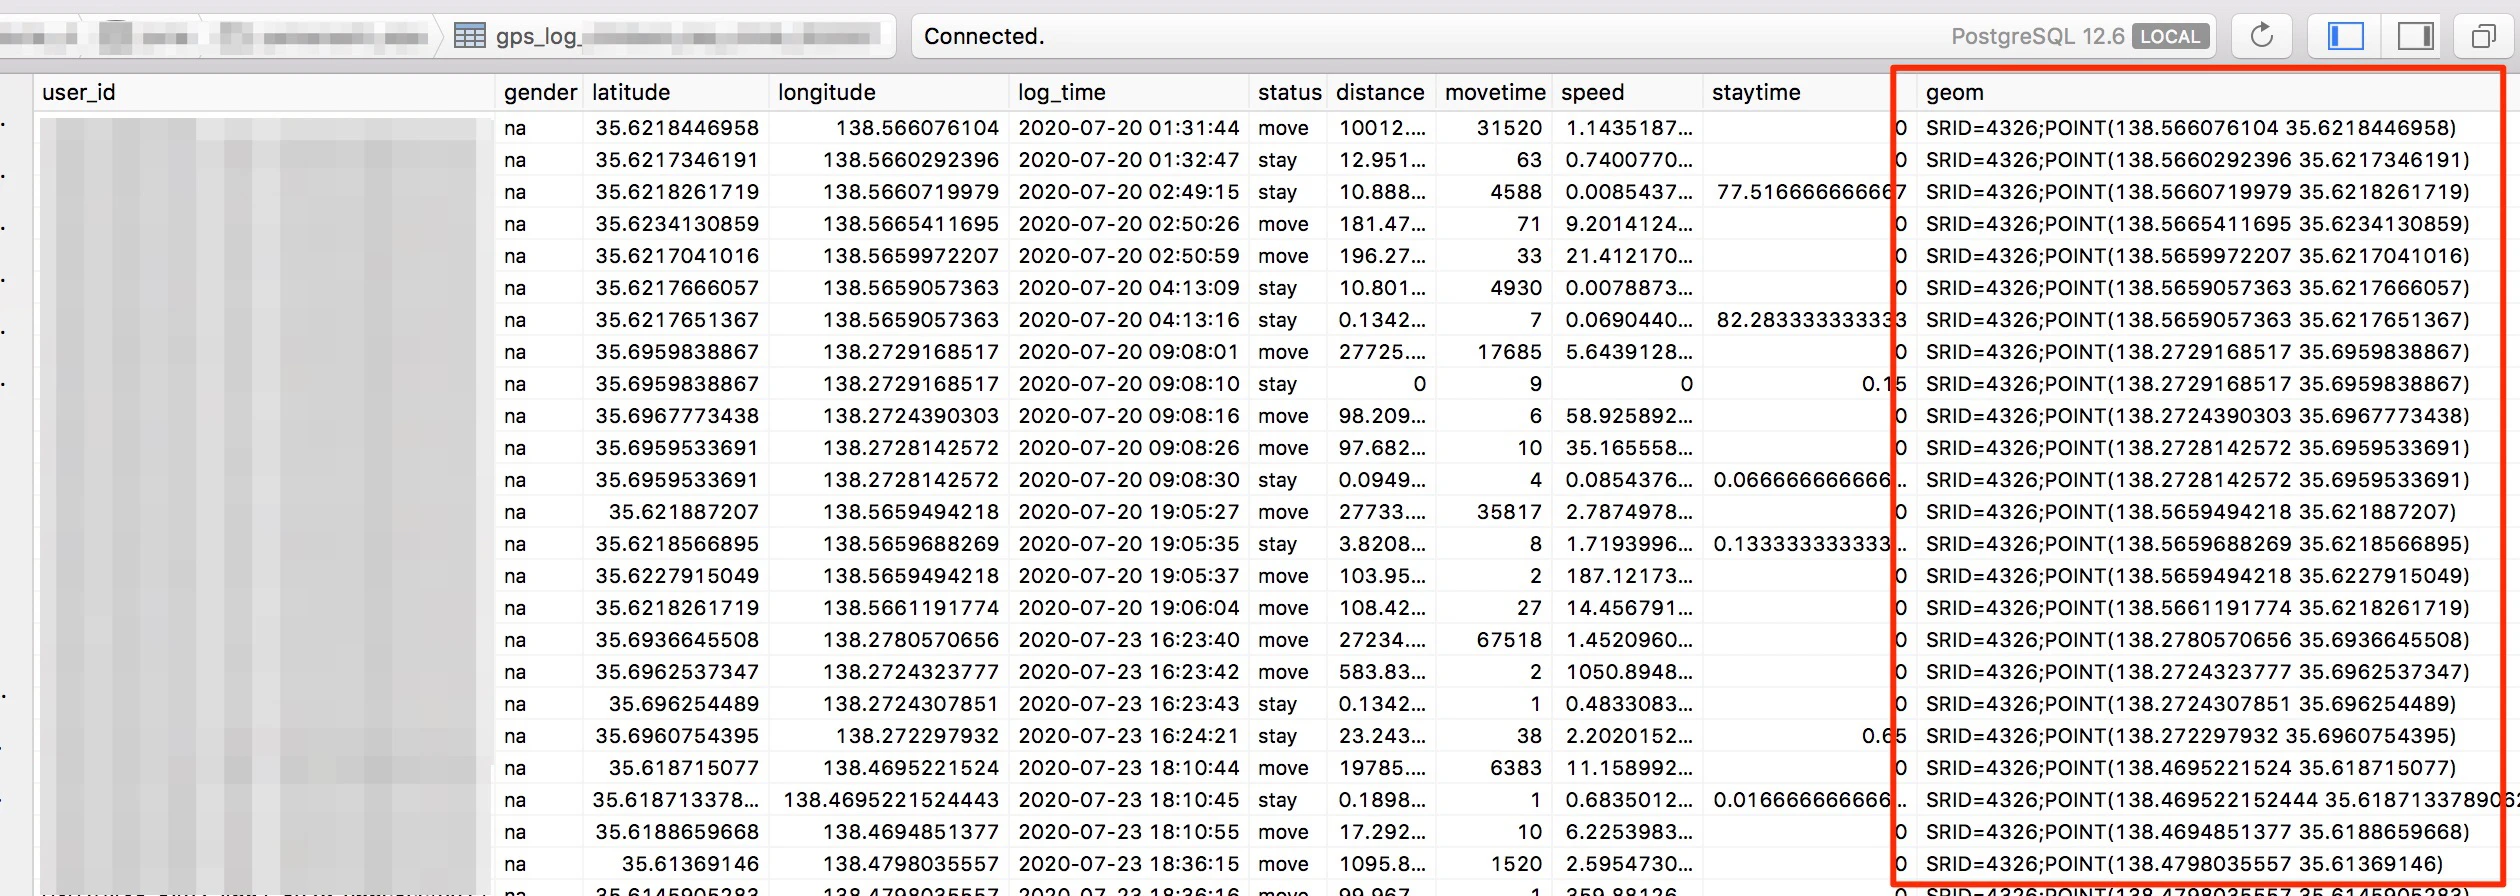Click distance cell 97.682...
2520x896 pixels.
point(1382,448)
